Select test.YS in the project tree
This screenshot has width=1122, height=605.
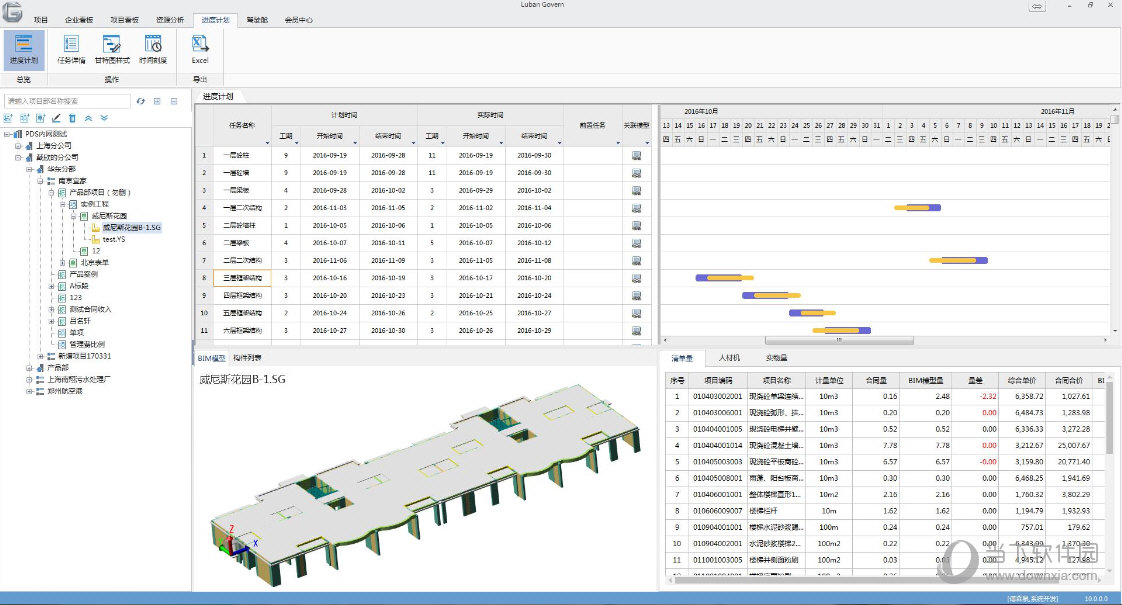(116, 239)
